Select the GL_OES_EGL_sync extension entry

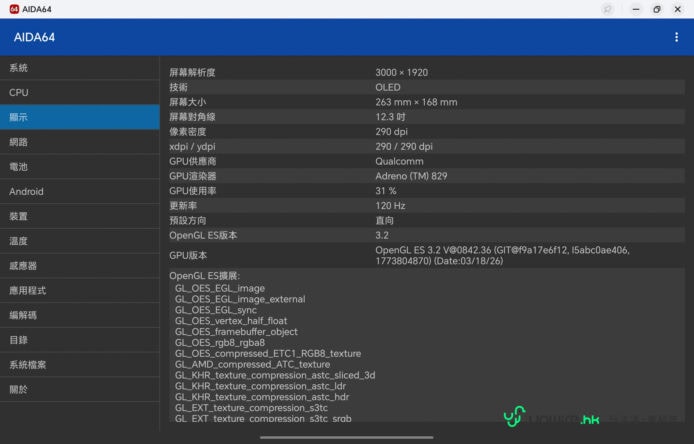pos(216,310)
